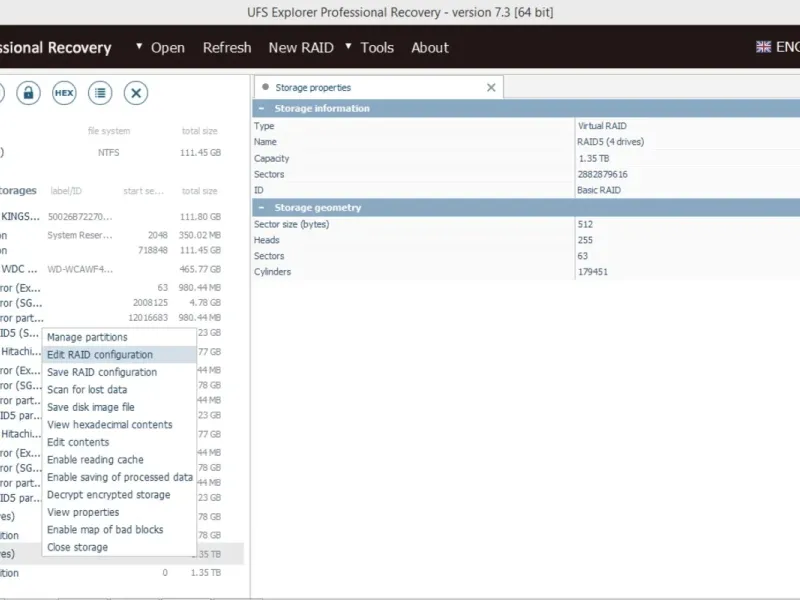Choose Close storage from context menu

[119, 547]
